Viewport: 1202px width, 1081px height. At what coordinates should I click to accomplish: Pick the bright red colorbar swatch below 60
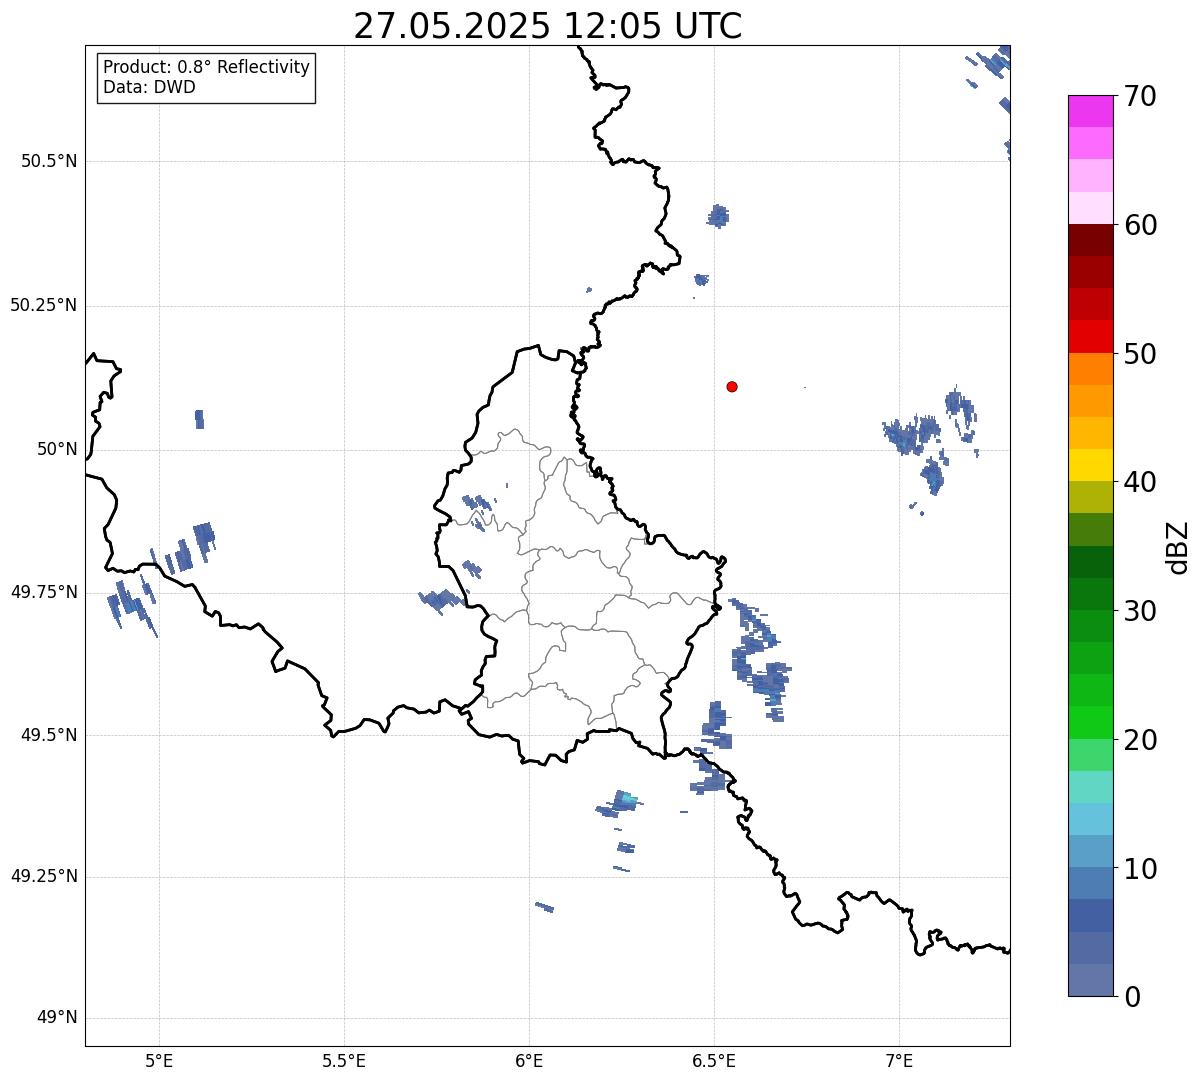(1090, 337)
